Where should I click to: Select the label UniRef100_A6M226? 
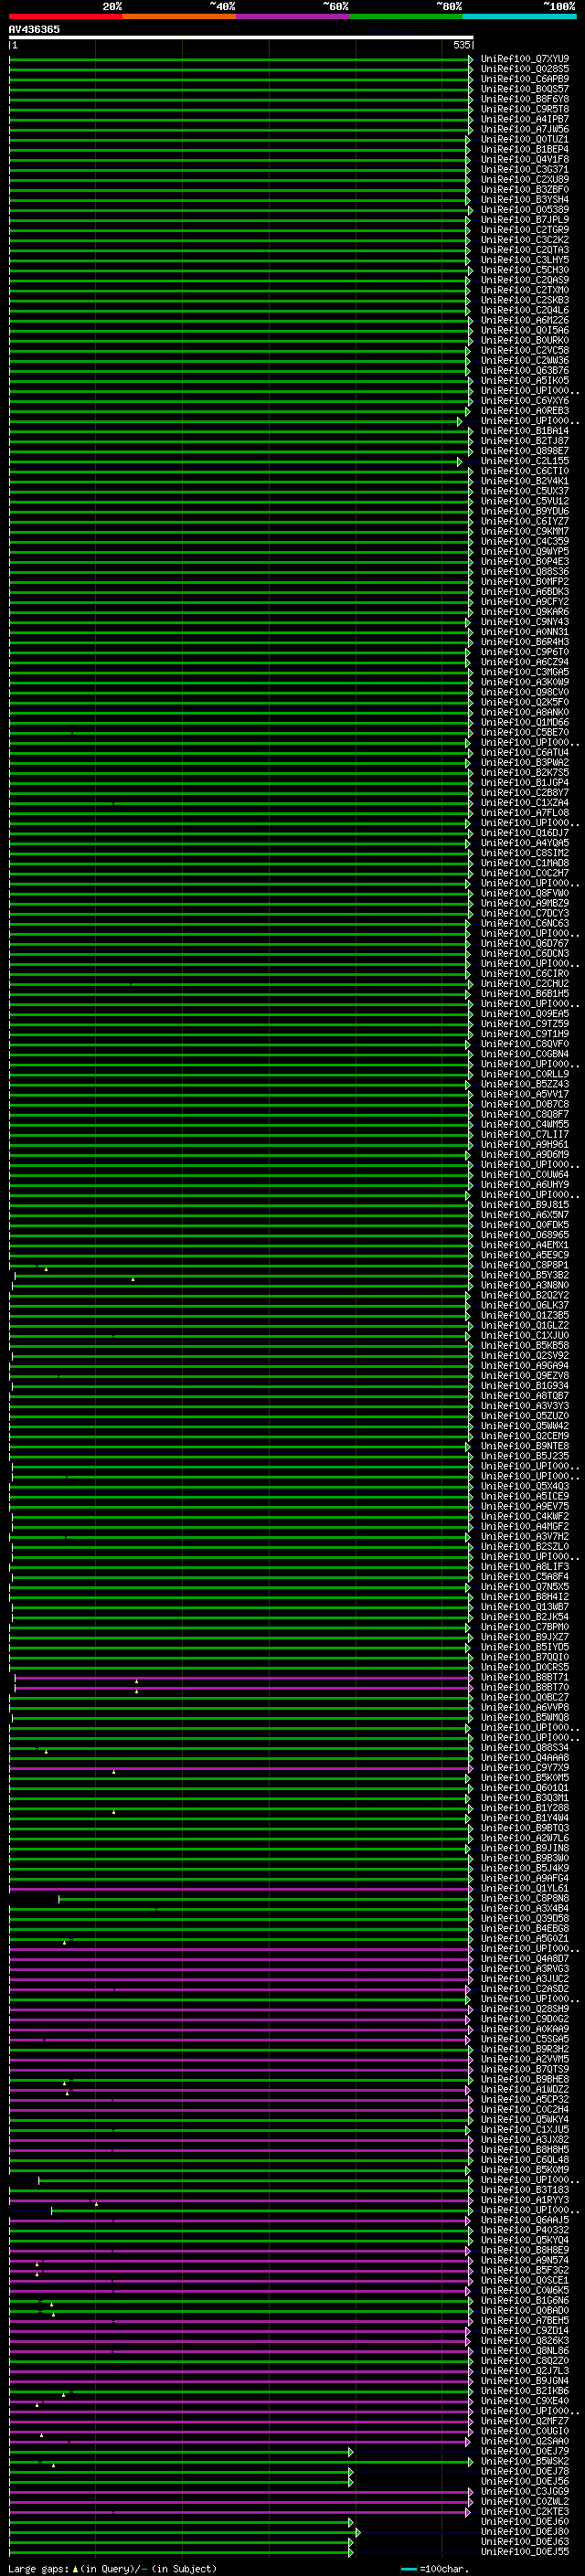pyautogui.click(x=525, y=320)
